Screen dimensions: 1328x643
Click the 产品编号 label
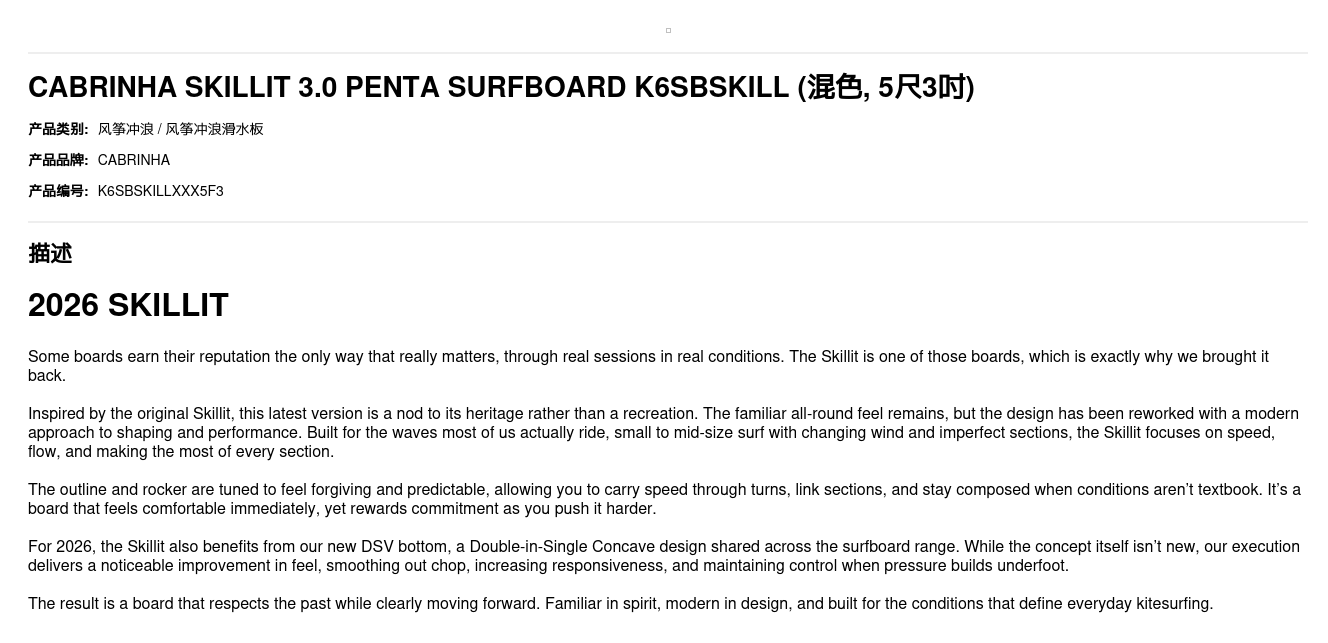(x=58, y=191)
